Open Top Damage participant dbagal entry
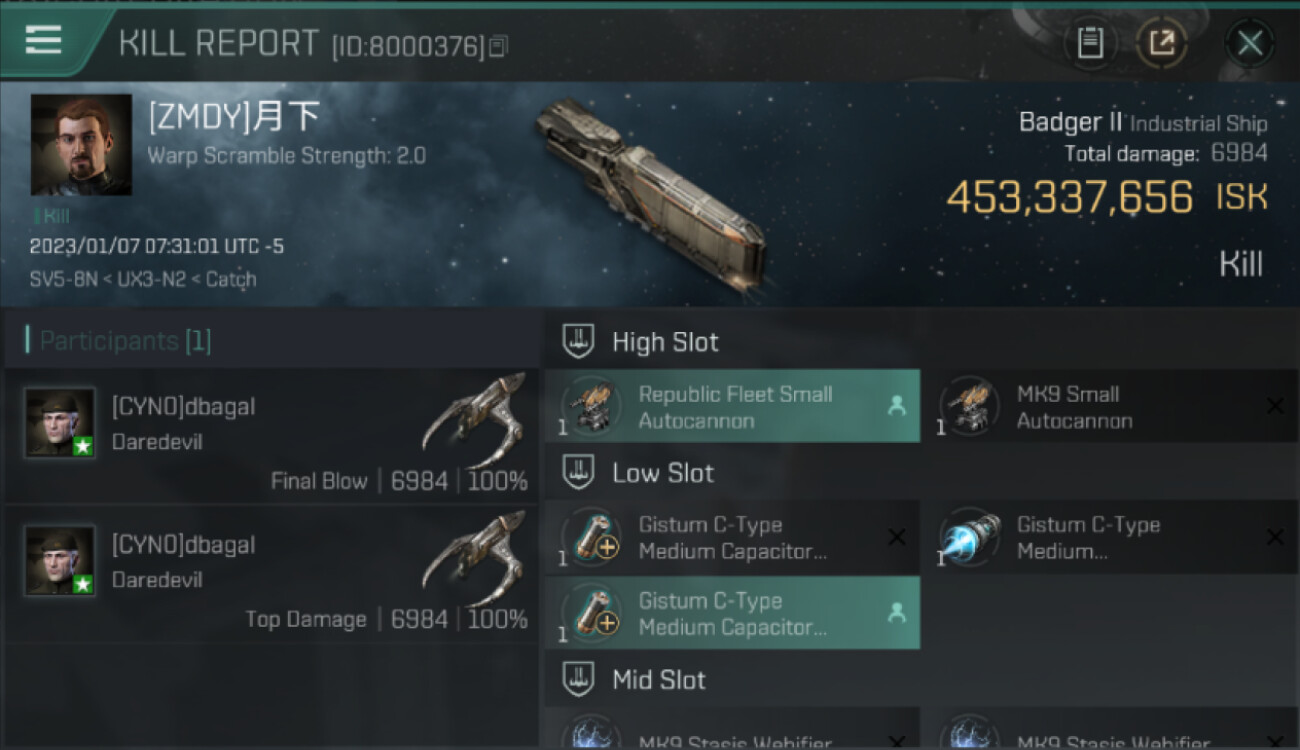The height and width of the screenshot is (750, 1300). (272, 573)
